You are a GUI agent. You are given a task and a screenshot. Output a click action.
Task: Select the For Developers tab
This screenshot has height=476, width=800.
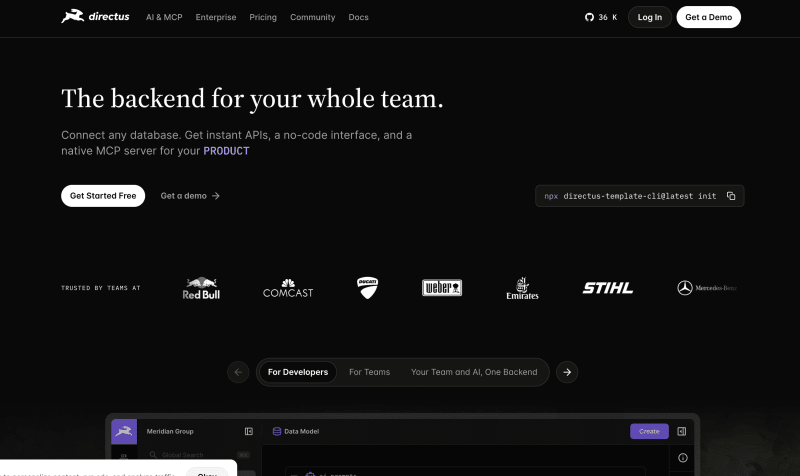[x=298, y=372]
